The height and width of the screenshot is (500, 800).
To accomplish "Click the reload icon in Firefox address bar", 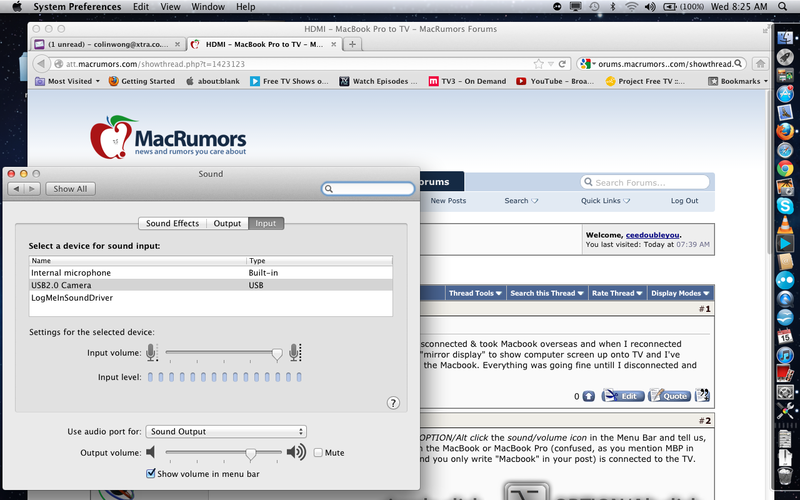I will [562, 64].
